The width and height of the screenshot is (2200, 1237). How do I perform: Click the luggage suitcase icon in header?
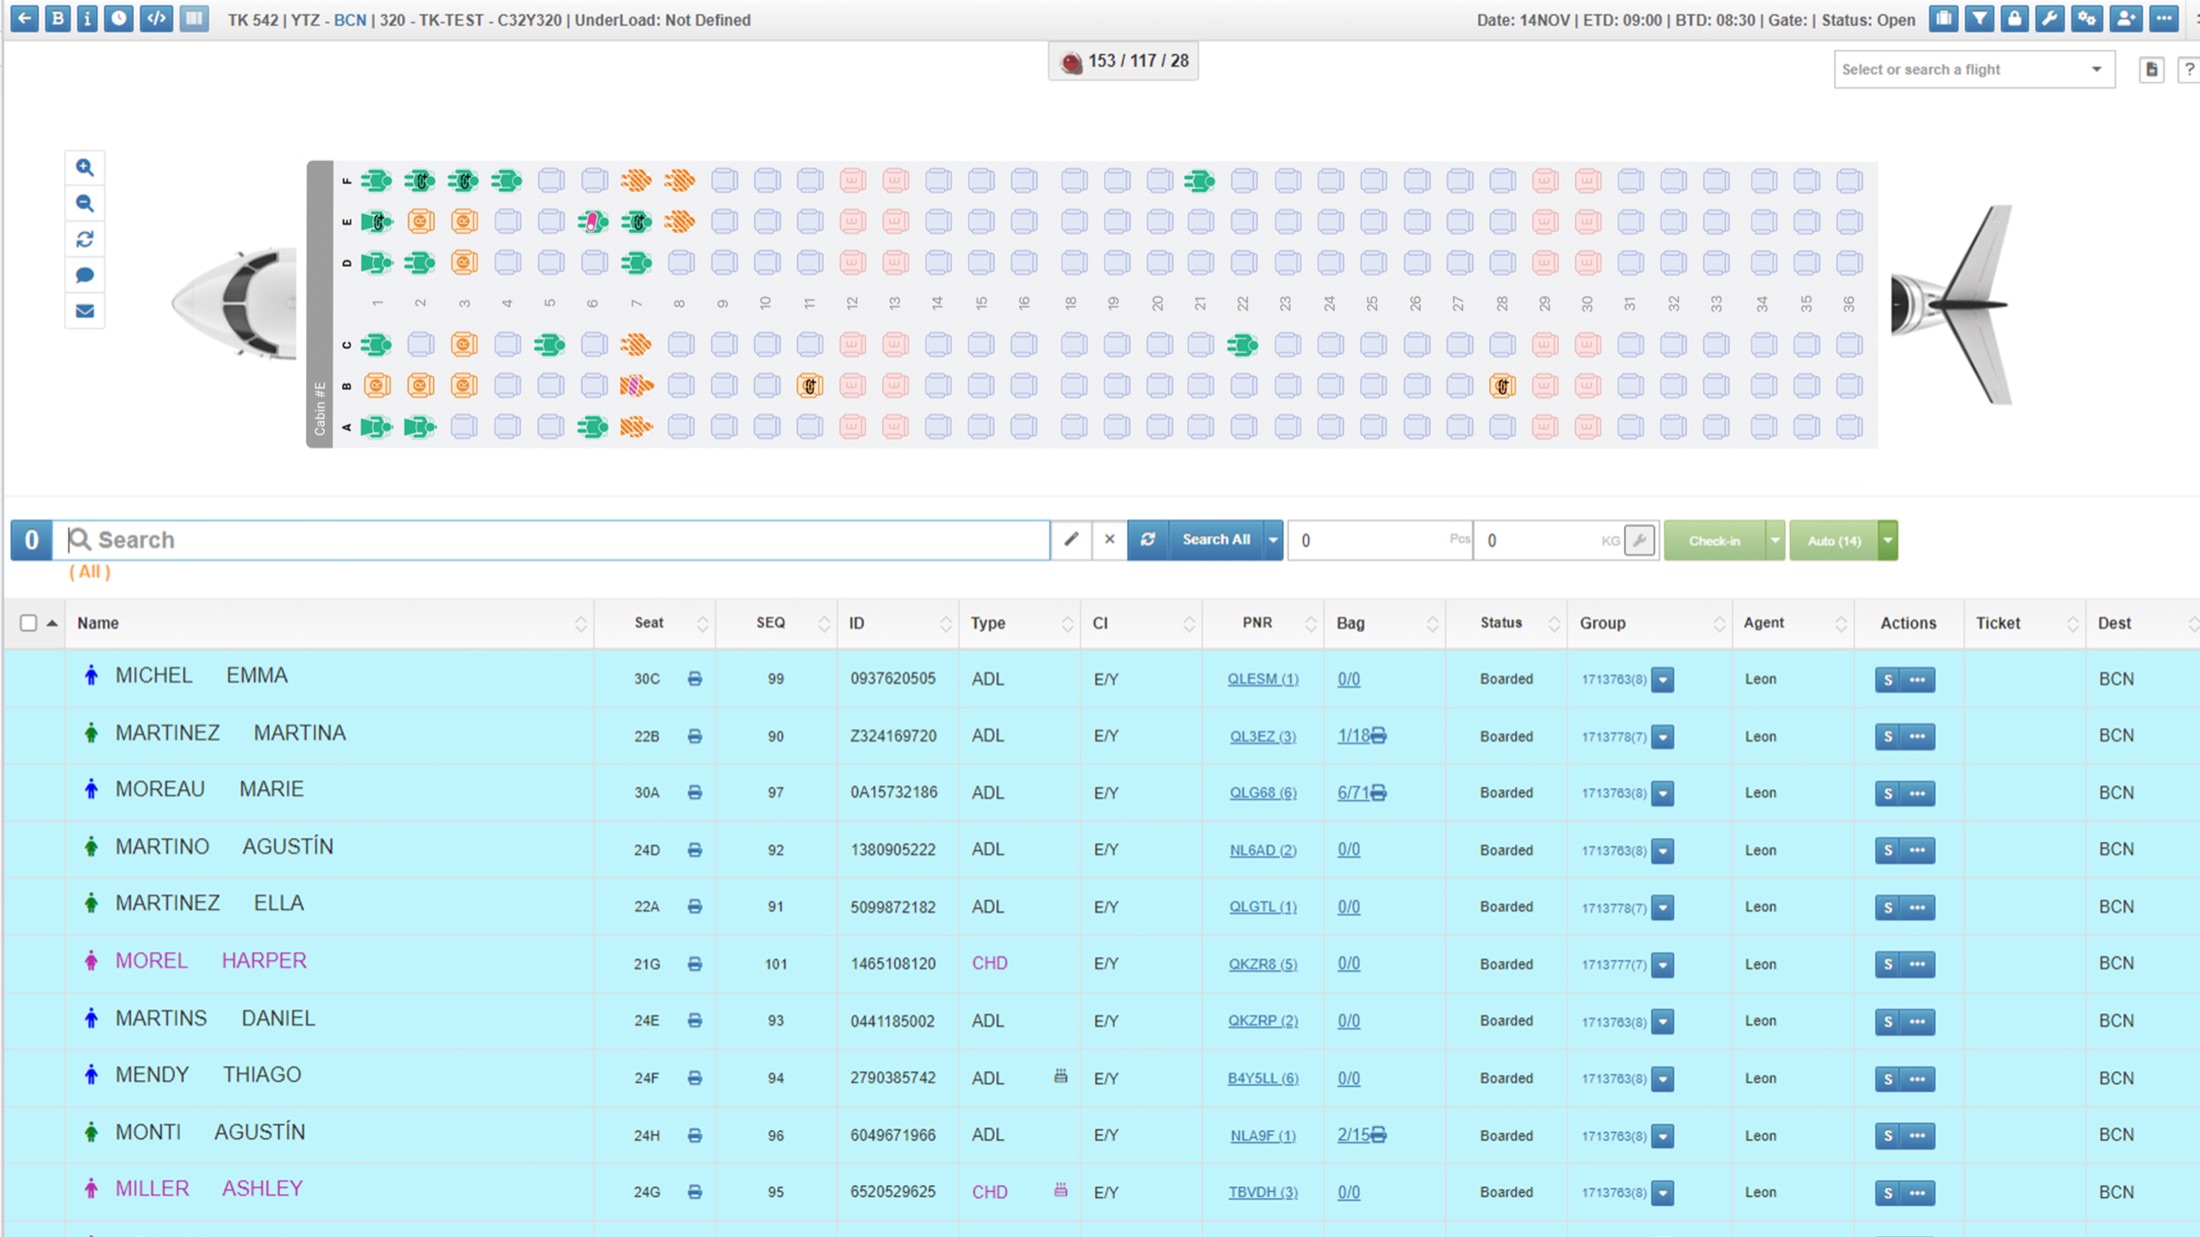coord(1943,19)
